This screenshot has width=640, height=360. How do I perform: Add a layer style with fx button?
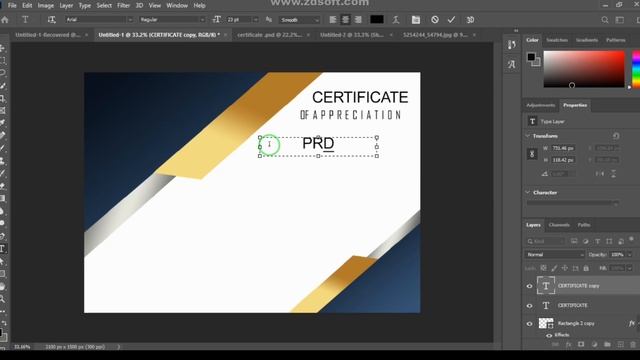(568, 344)
